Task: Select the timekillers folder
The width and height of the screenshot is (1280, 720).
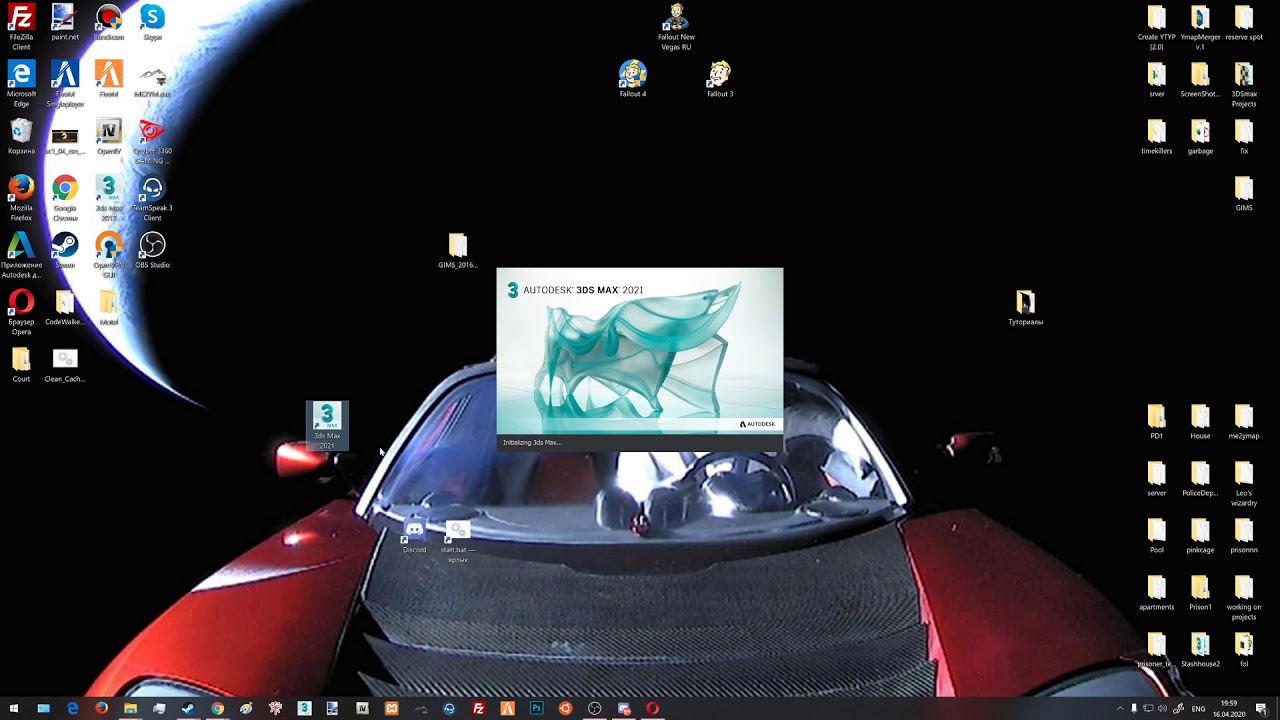Action: [x=1157, y=136]
